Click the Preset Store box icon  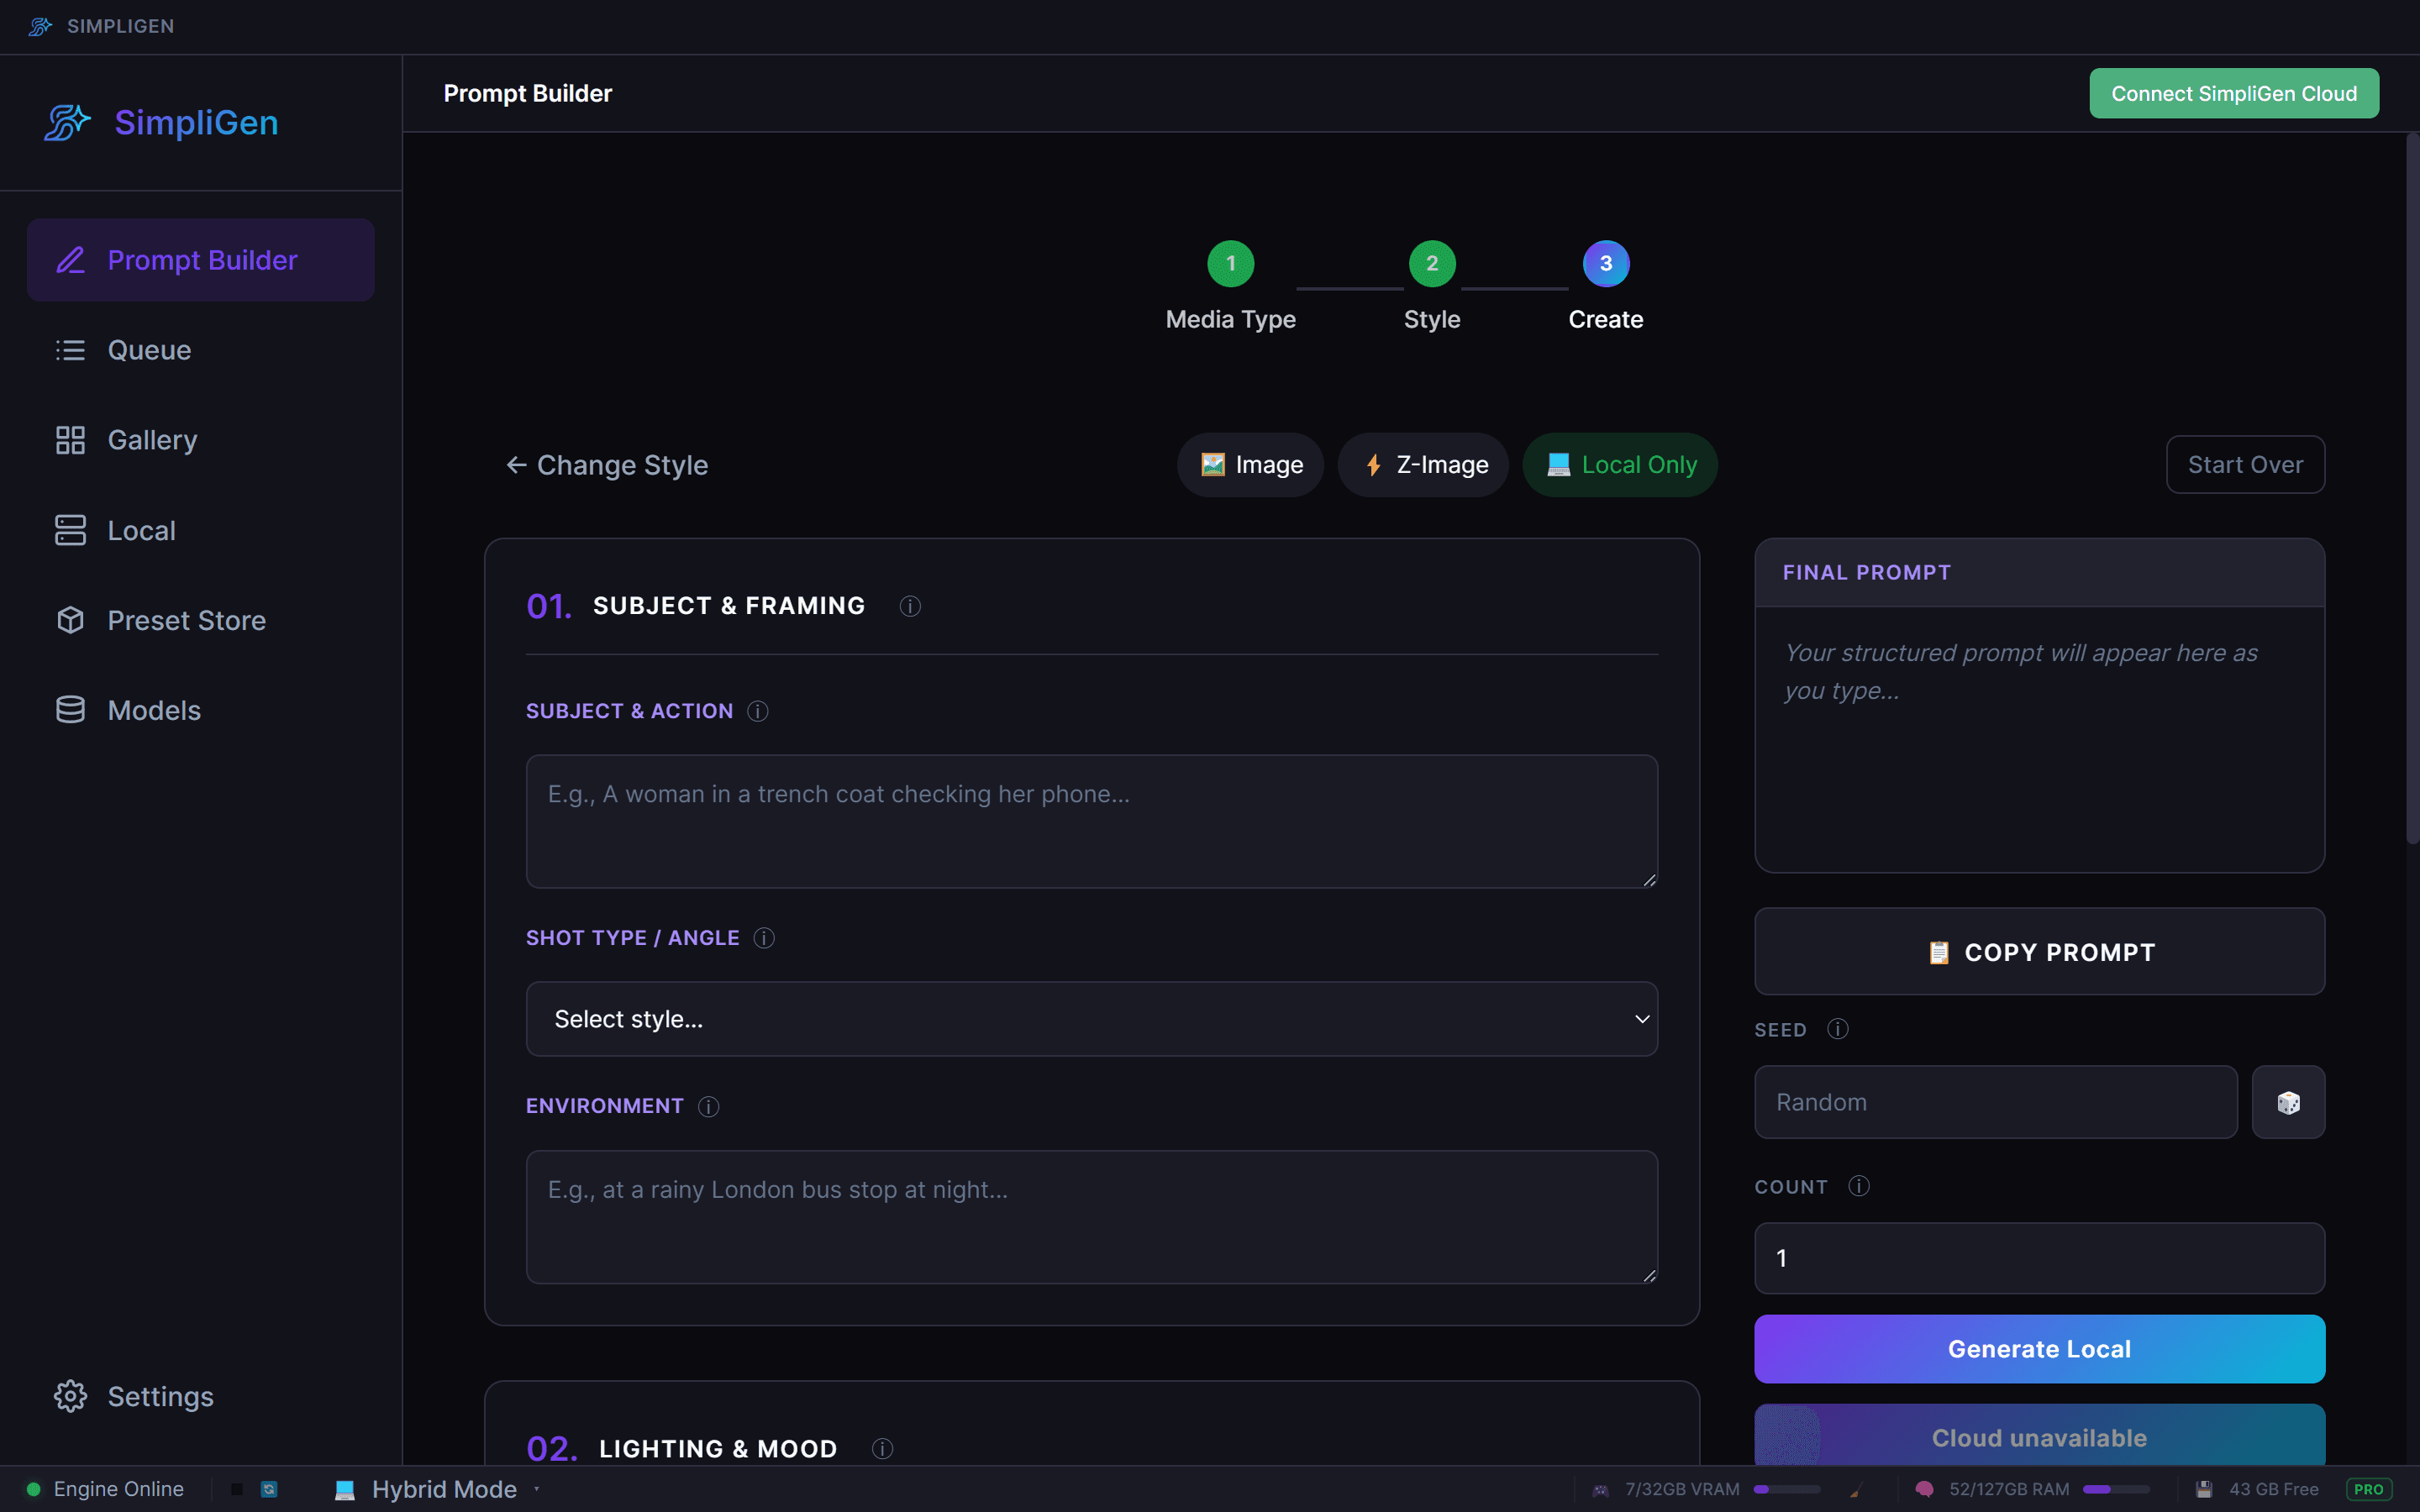[x=70, y=620]
